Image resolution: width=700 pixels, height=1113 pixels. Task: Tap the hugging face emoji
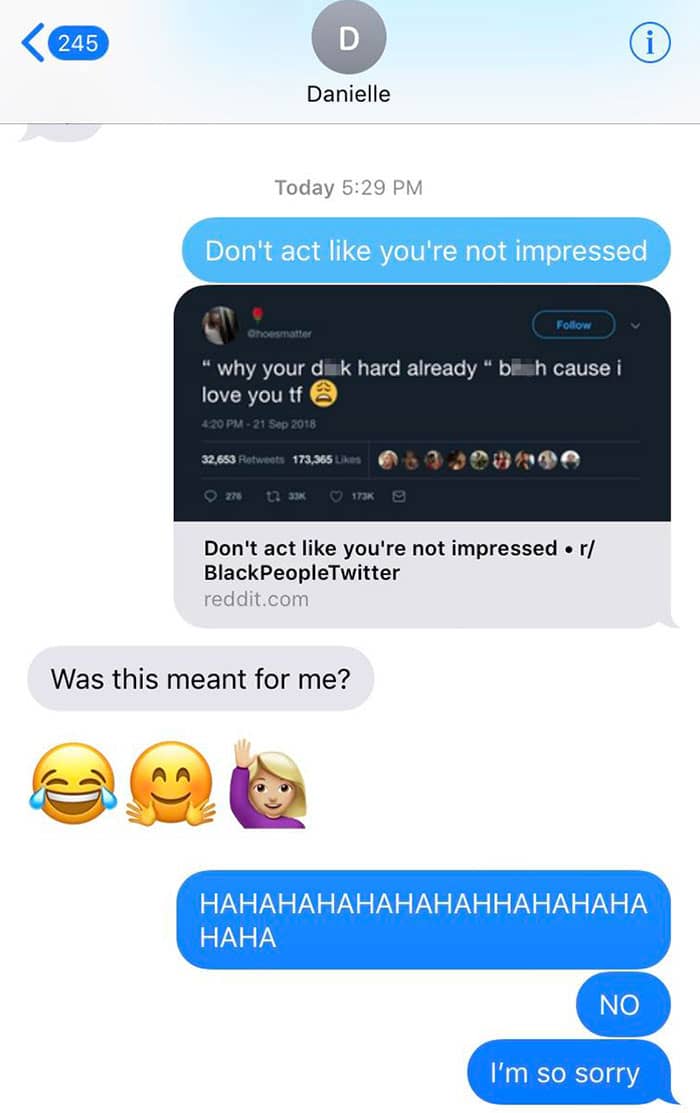(170, 784)
